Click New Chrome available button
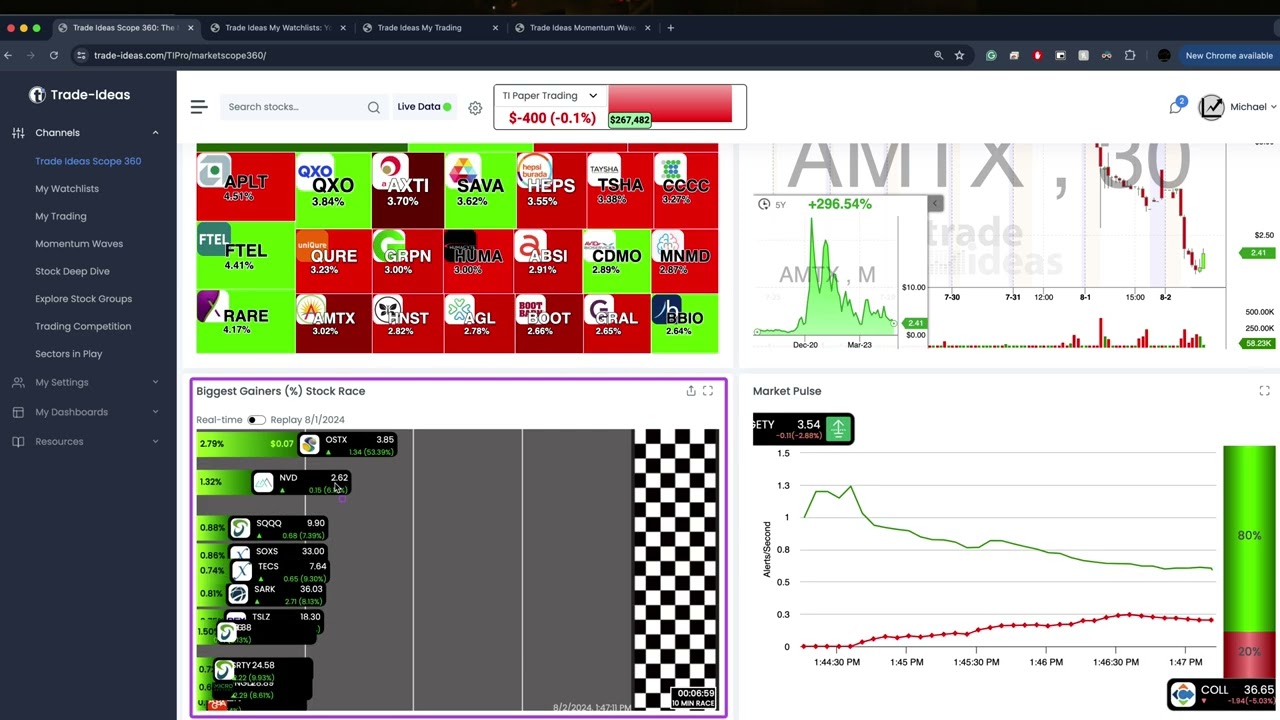This screenshot has height=720, width=1280. pyautogui.click(x=1229, y=55)
